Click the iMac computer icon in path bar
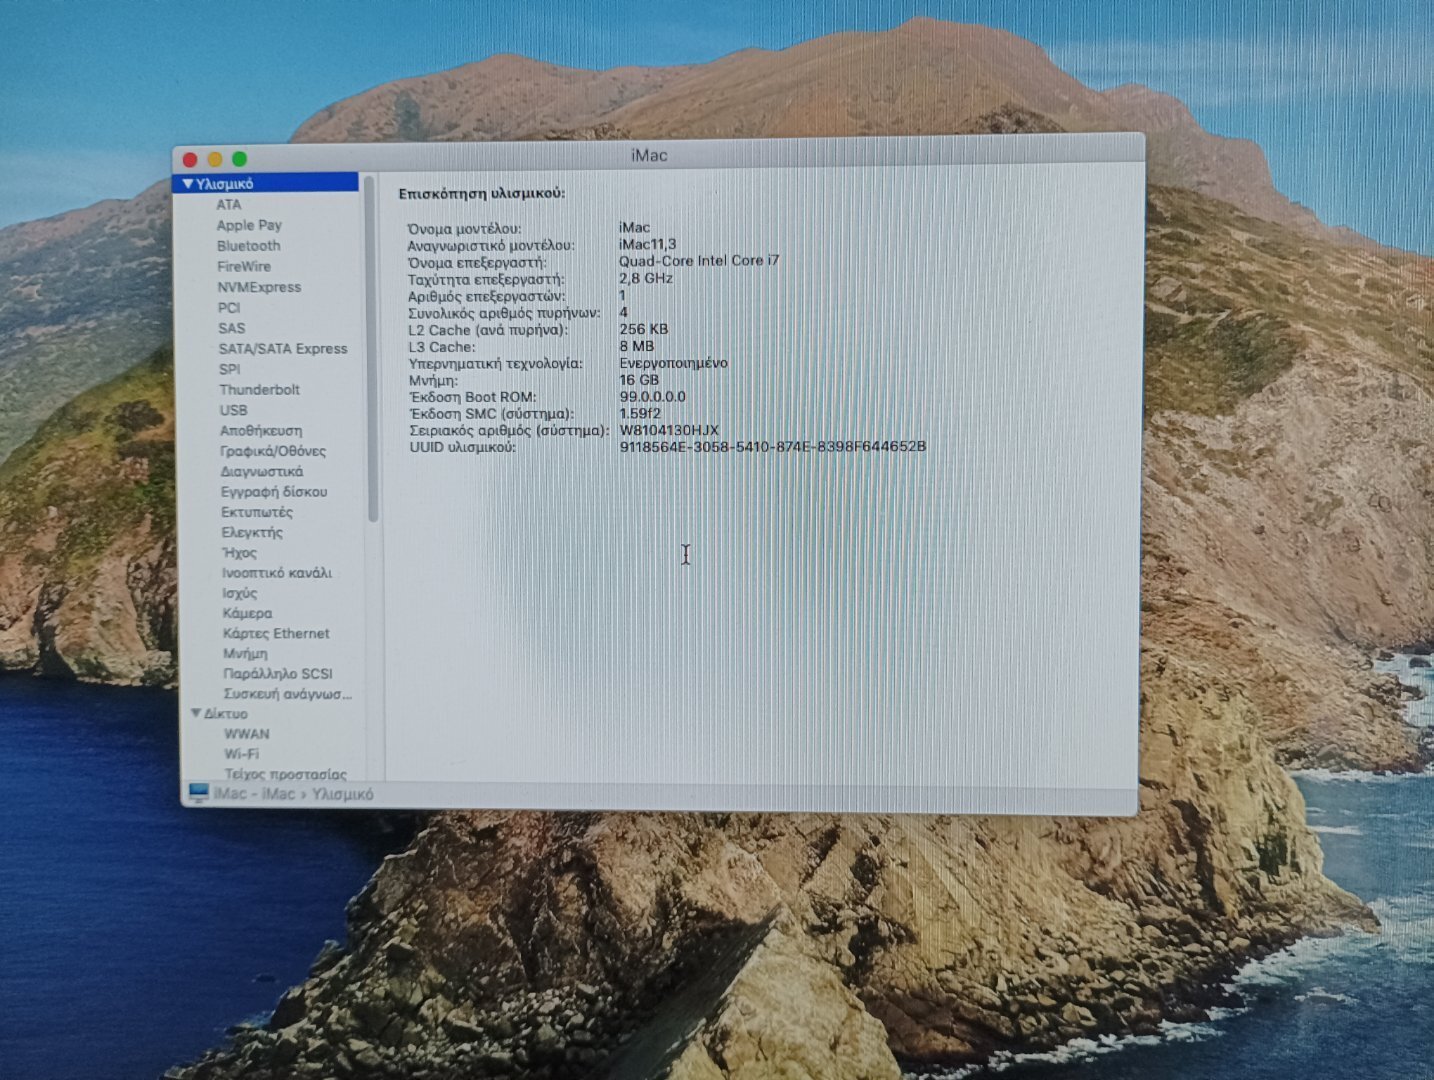 click(198, 793)
